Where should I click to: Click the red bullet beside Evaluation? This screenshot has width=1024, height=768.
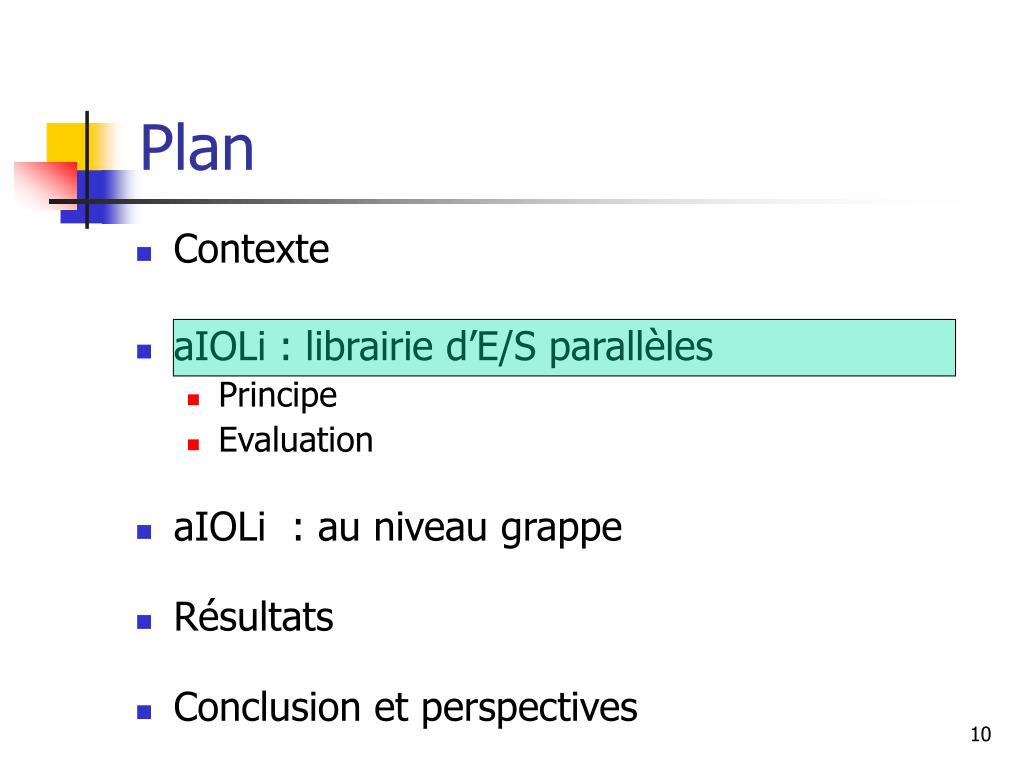tap(193, 445)
